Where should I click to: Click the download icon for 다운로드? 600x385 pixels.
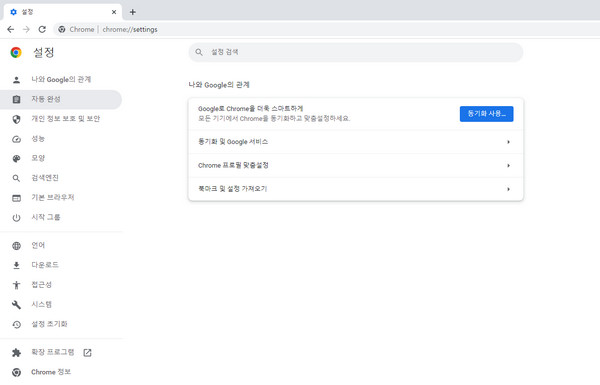click(16, 265)
